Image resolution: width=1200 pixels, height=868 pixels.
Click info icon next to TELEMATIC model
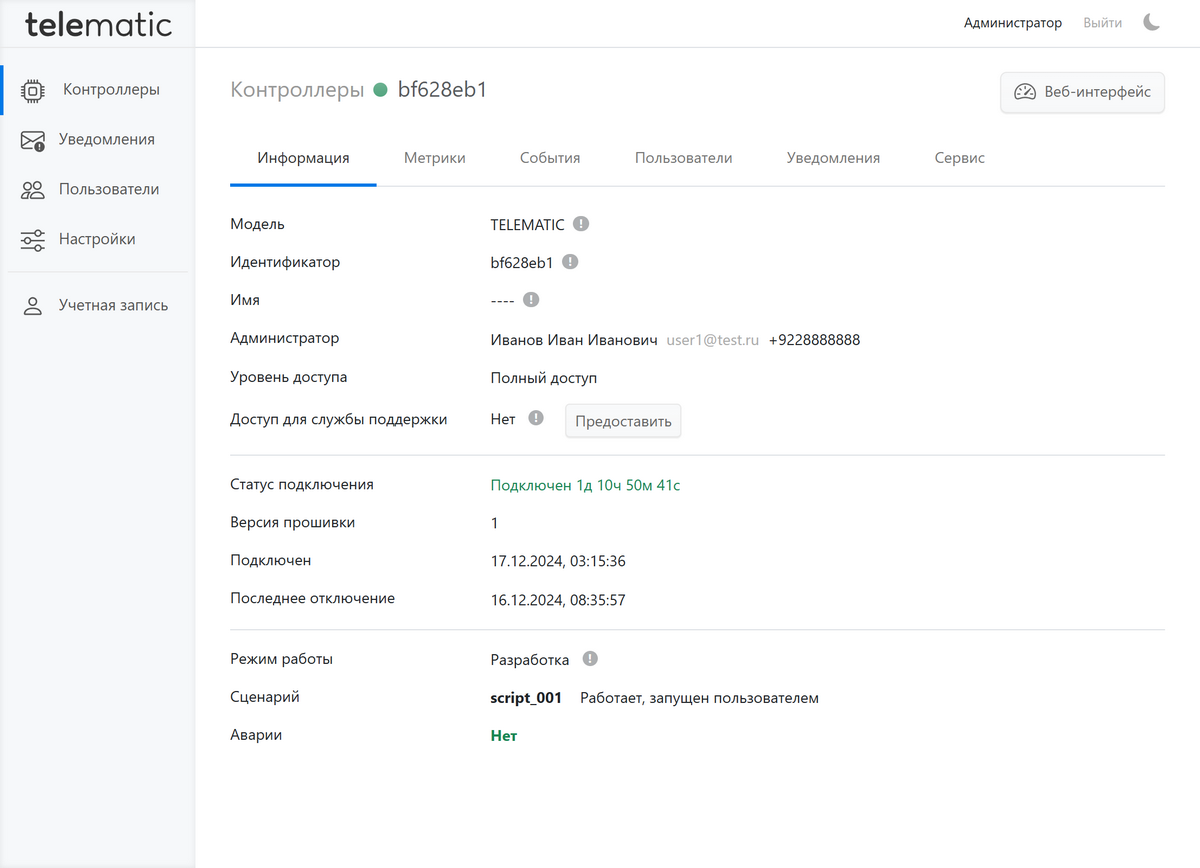[x=581, y=224]
